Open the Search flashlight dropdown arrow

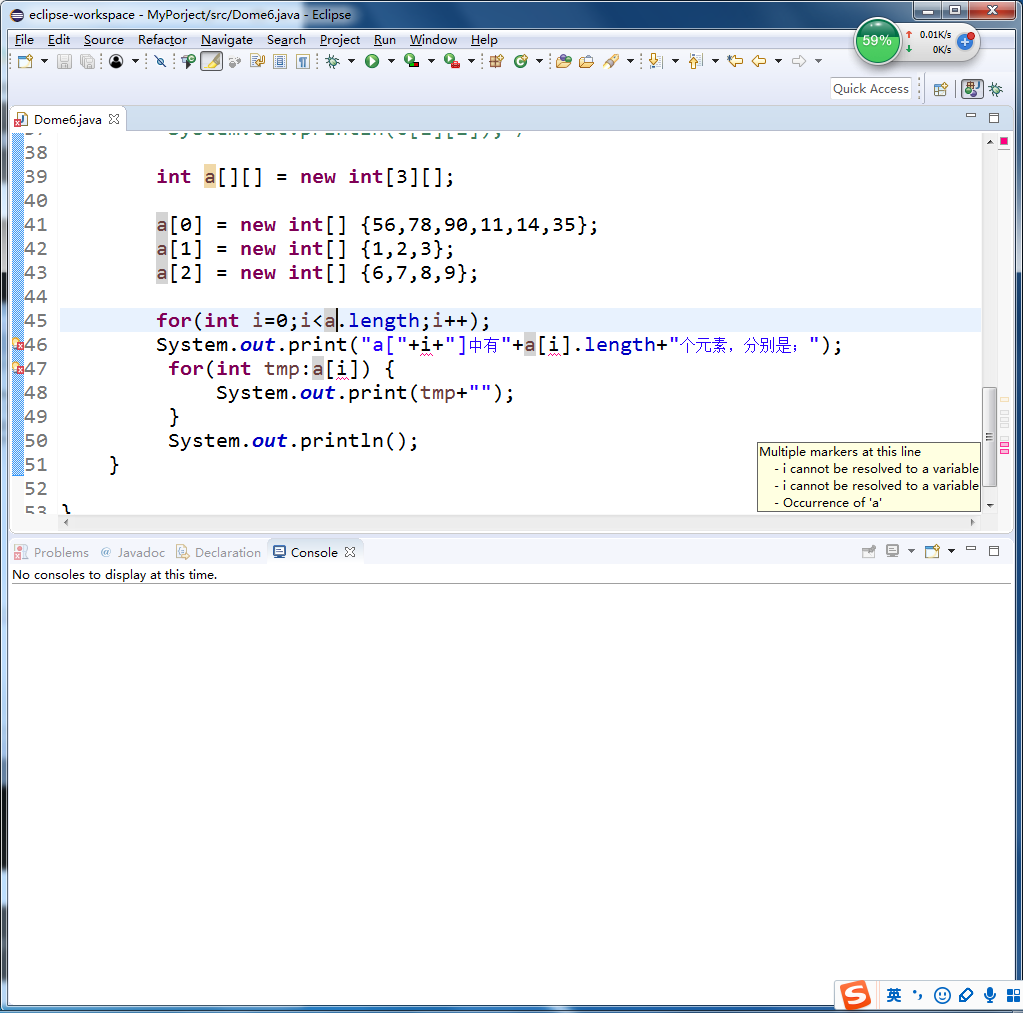point(630,61)
